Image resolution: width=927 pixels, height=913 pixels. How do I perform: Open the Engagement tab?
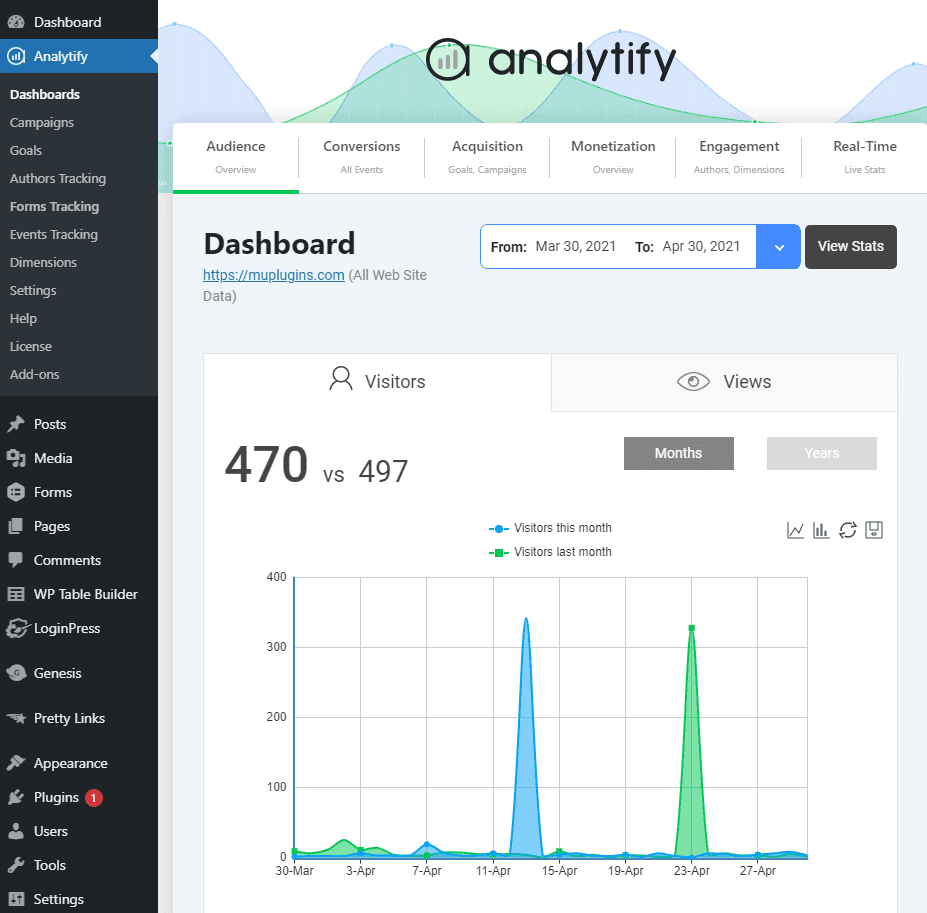739,157
